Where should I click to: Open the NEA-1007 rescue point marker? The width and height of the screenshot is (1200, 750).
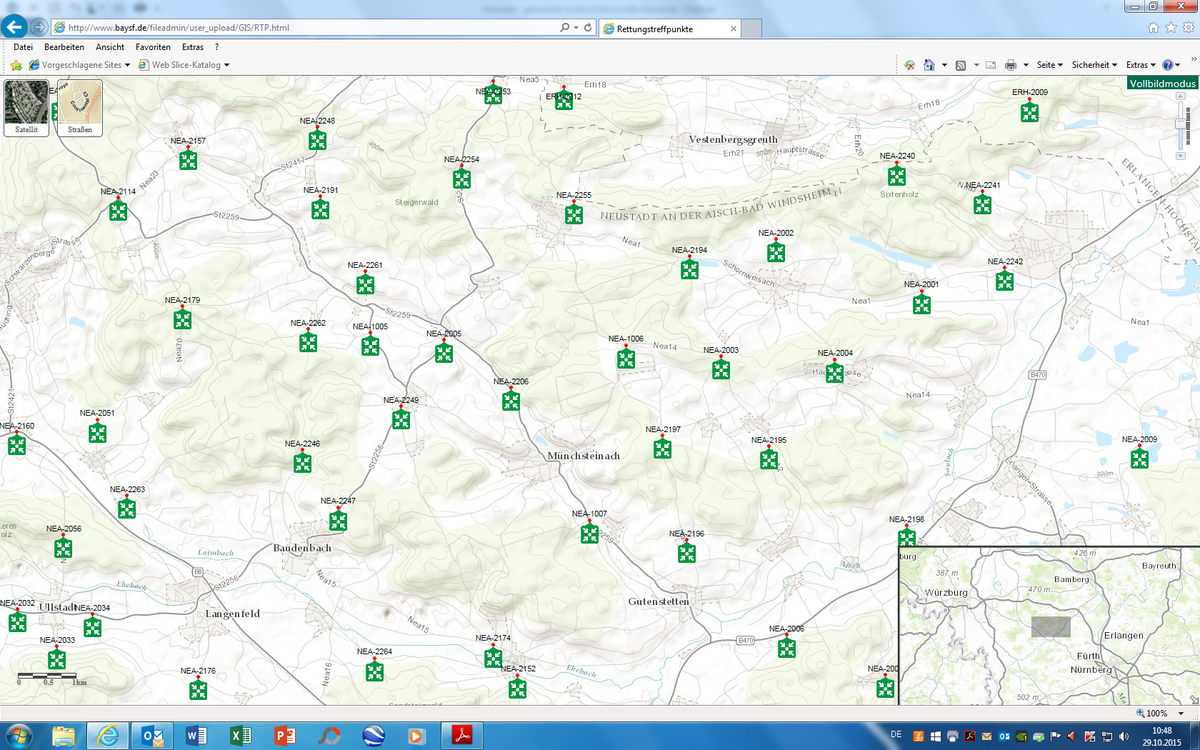tap(590, 532)
